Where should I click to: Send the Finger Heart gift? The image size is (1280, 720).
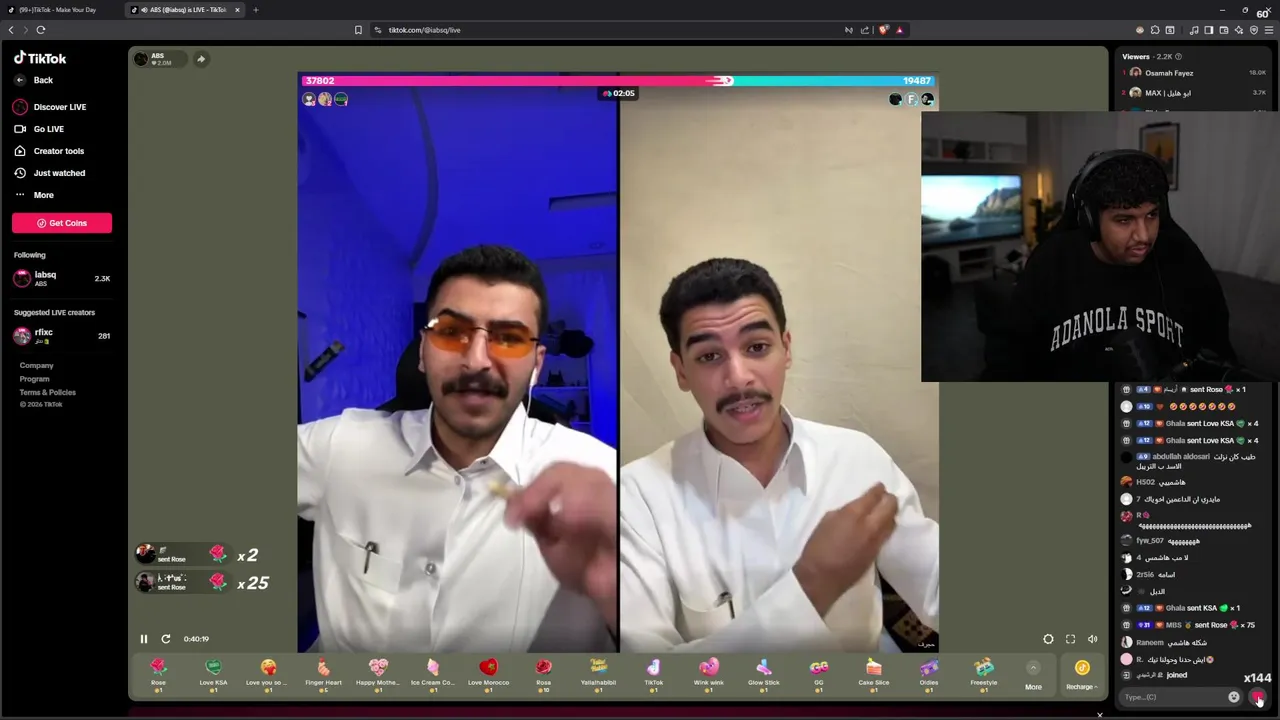coord(323,674)
